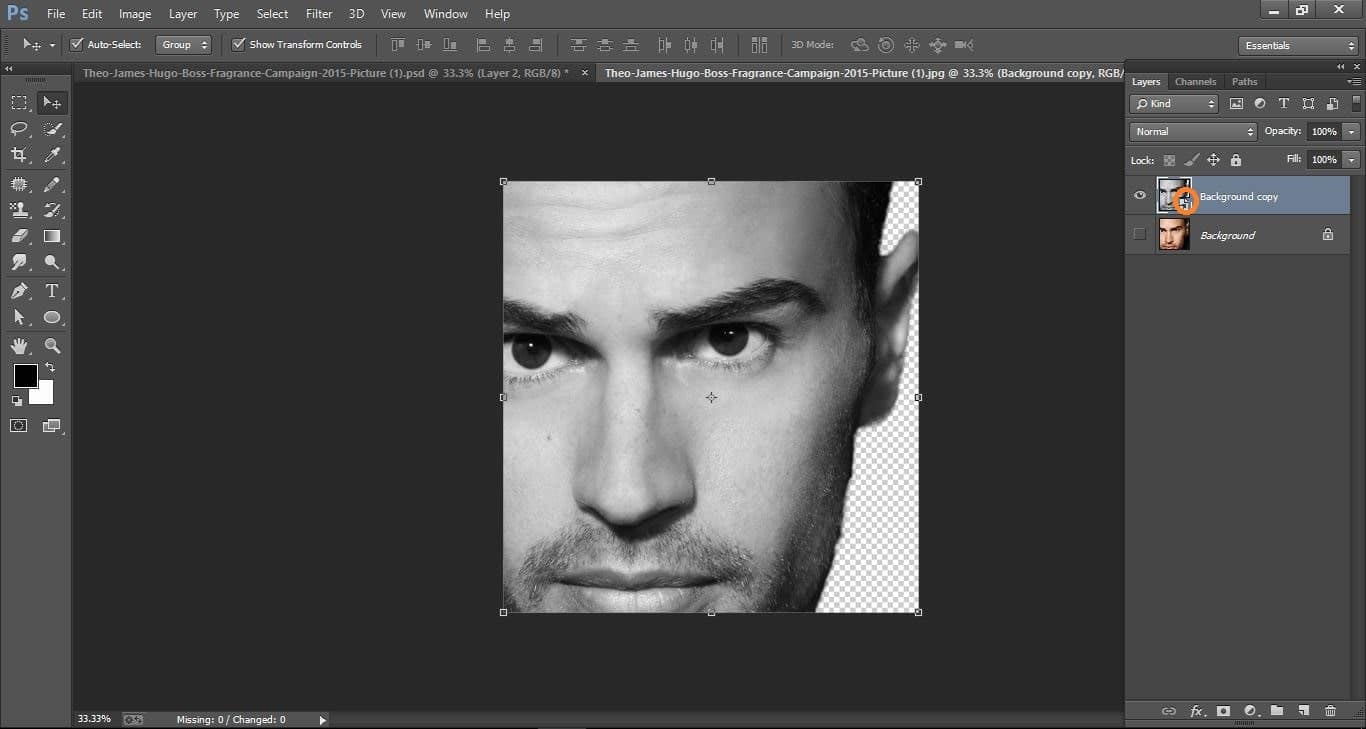
Task: Select the Horizontal Type tool
Action: [x=52, y=290]
